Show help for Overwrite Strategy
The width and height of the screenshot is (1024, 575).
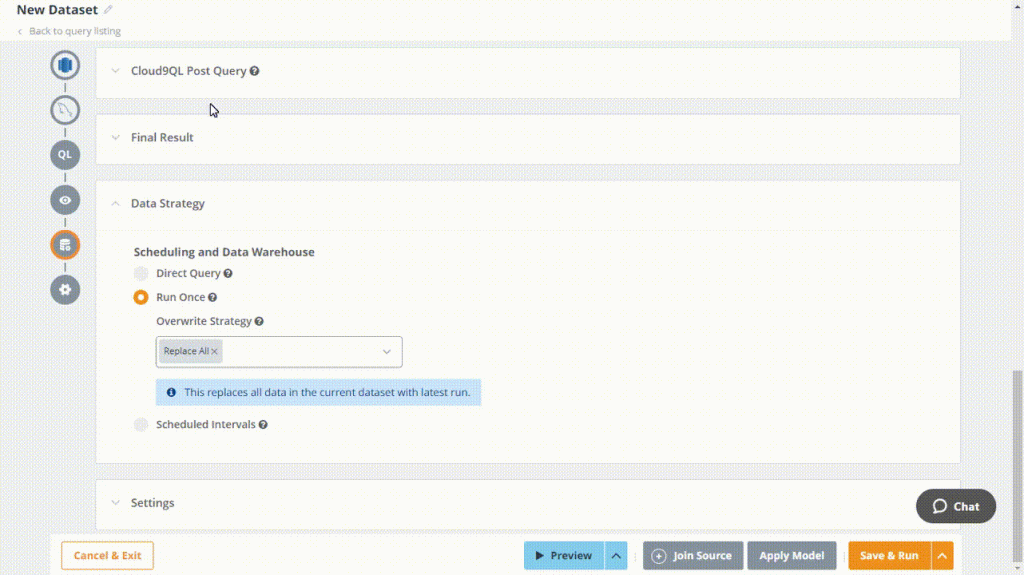[259, 321]
